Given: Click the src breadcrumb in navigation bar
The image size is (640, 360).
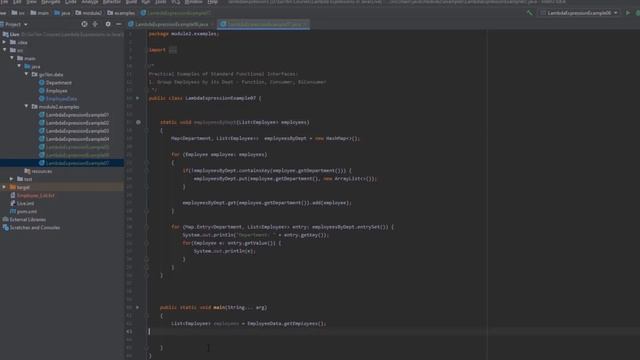Looking at the screenshot, I should [x=18, y=13].
